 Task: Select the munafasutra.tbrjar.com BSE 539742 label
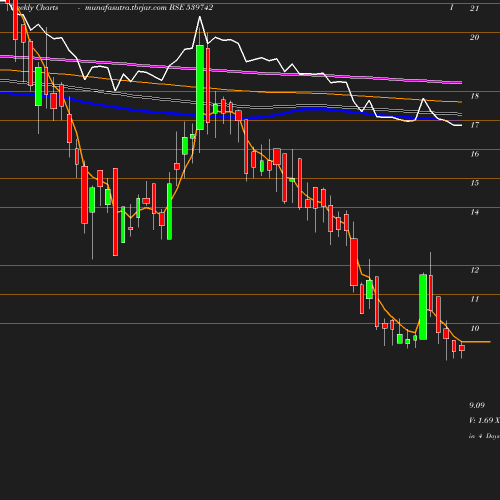pos(149,8)
